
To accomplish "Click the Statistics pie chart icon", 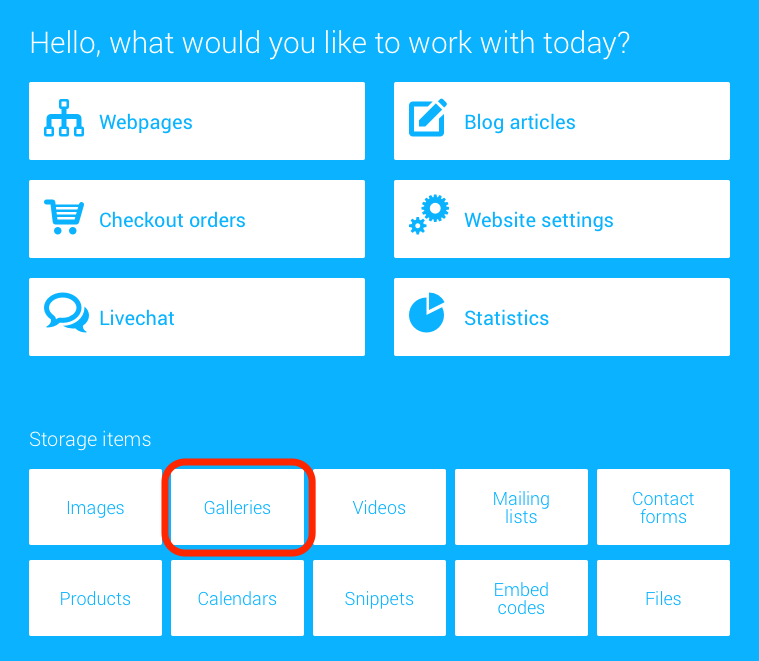I will [427, 313].
